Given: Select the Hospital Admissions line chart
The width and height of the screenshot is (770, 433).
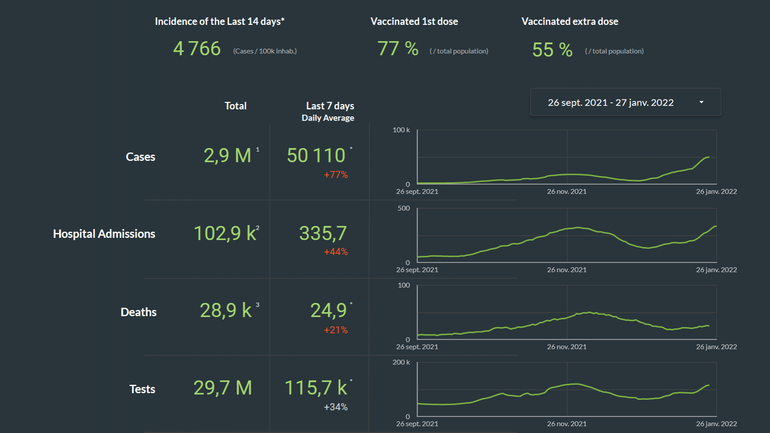Looking at the screenshot, I should tap(567, 235).
